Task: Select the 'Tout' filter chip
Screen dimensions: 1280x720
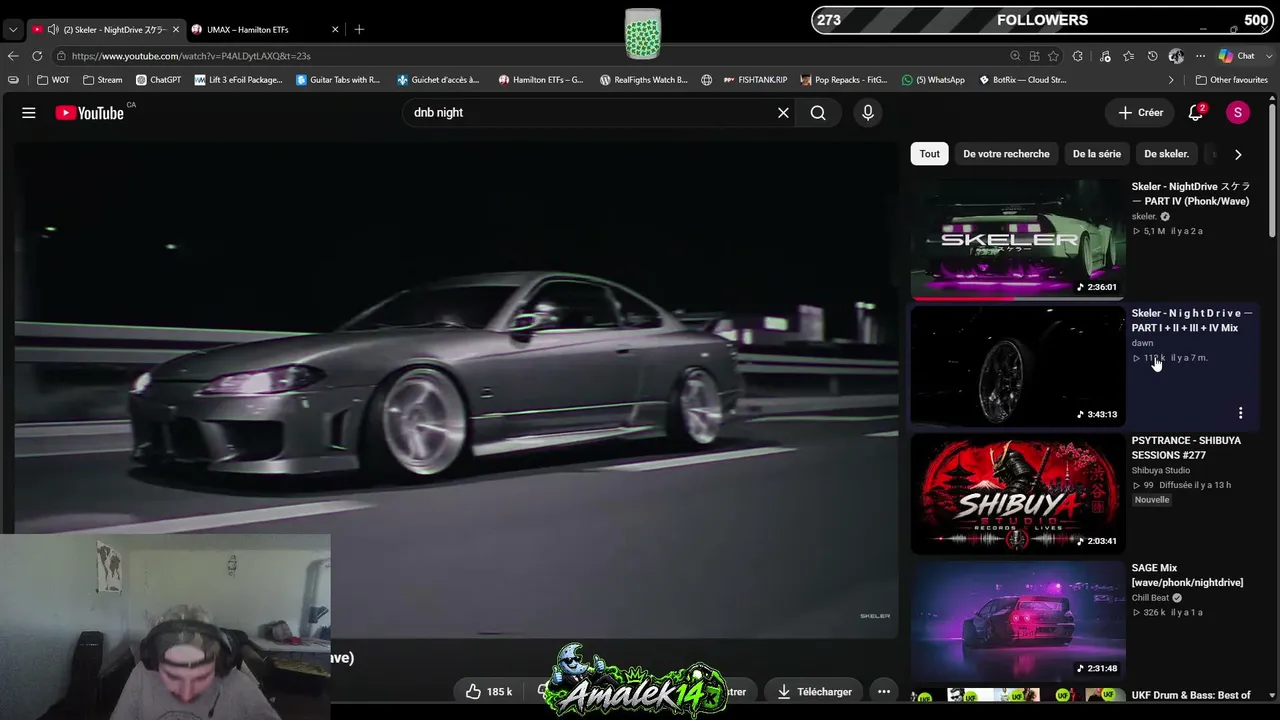Action: 930,154
